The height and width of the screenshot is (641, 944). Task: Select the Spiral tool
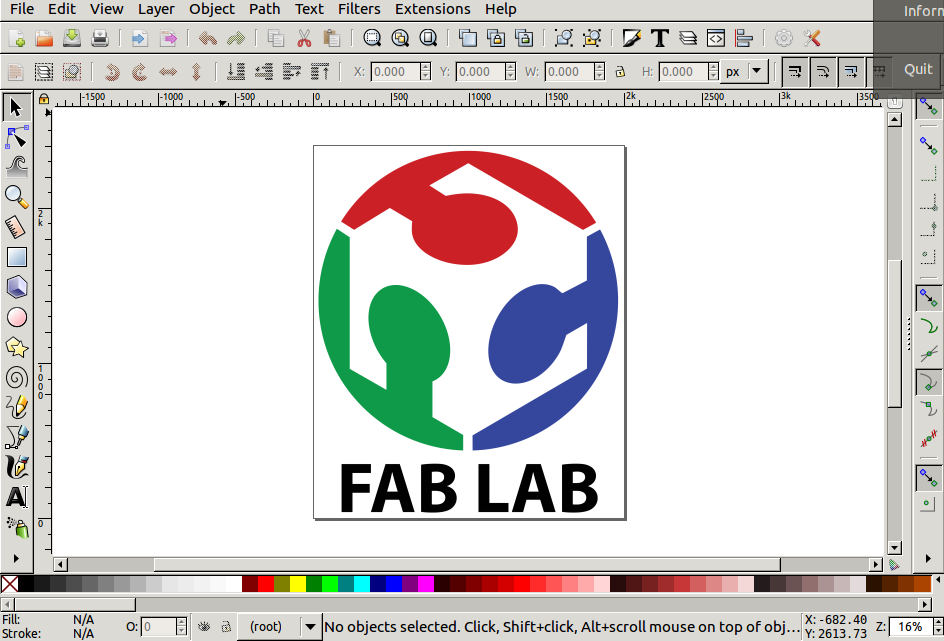(16, 377)
